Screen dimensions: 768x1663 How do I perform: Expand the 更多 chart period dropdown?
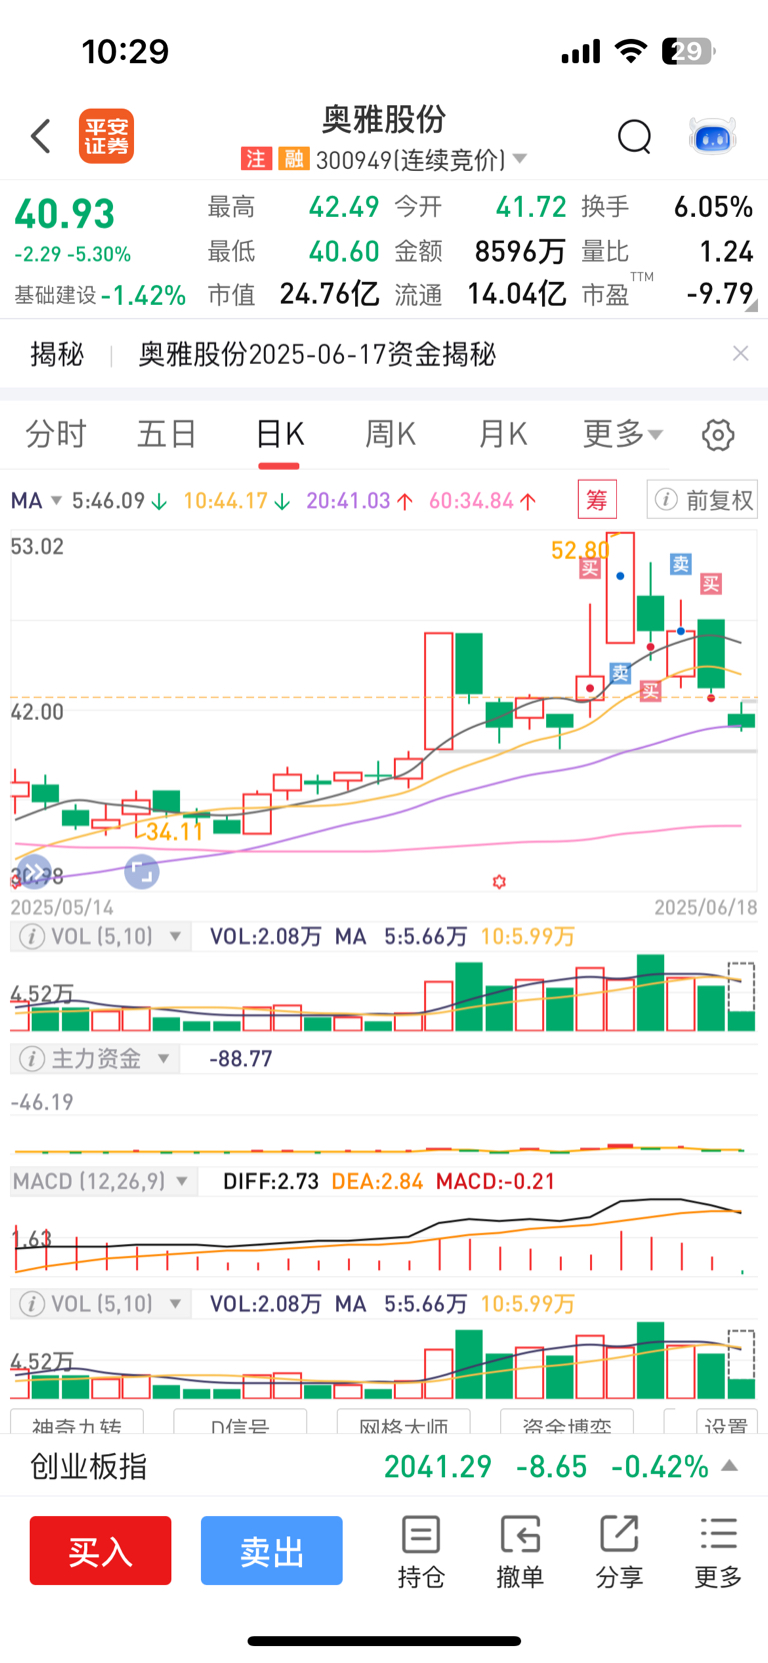coord(623,434)
